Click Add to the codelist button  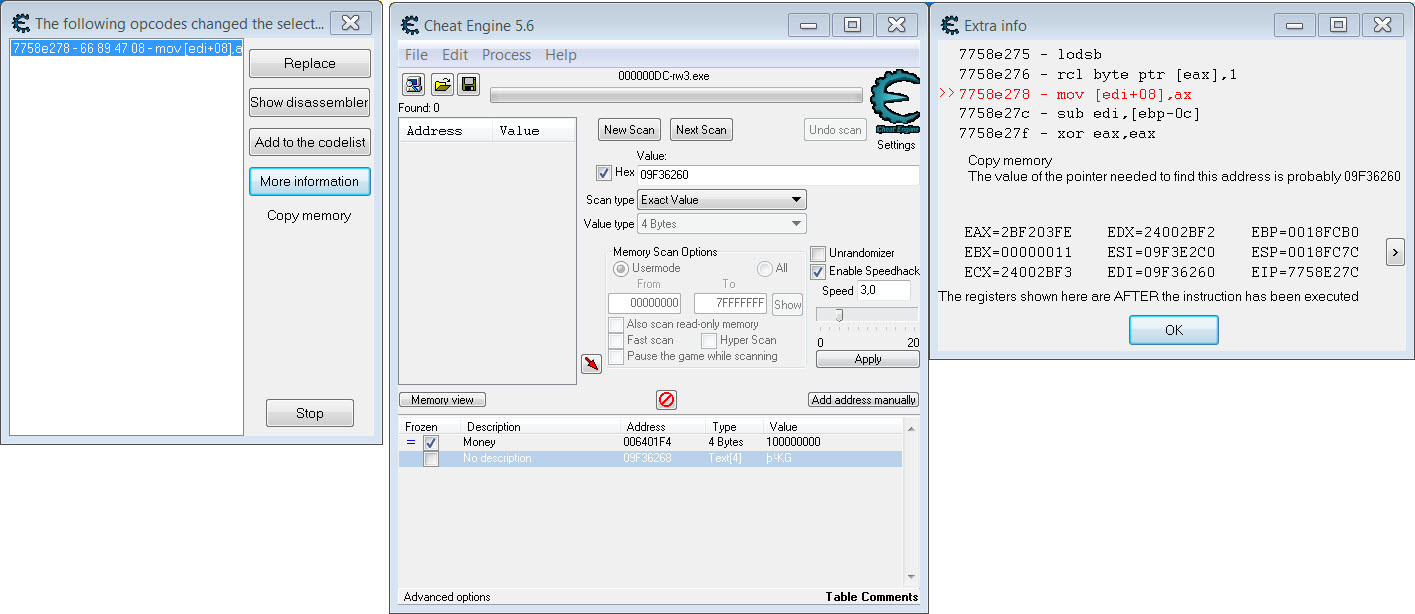point(310,142)
